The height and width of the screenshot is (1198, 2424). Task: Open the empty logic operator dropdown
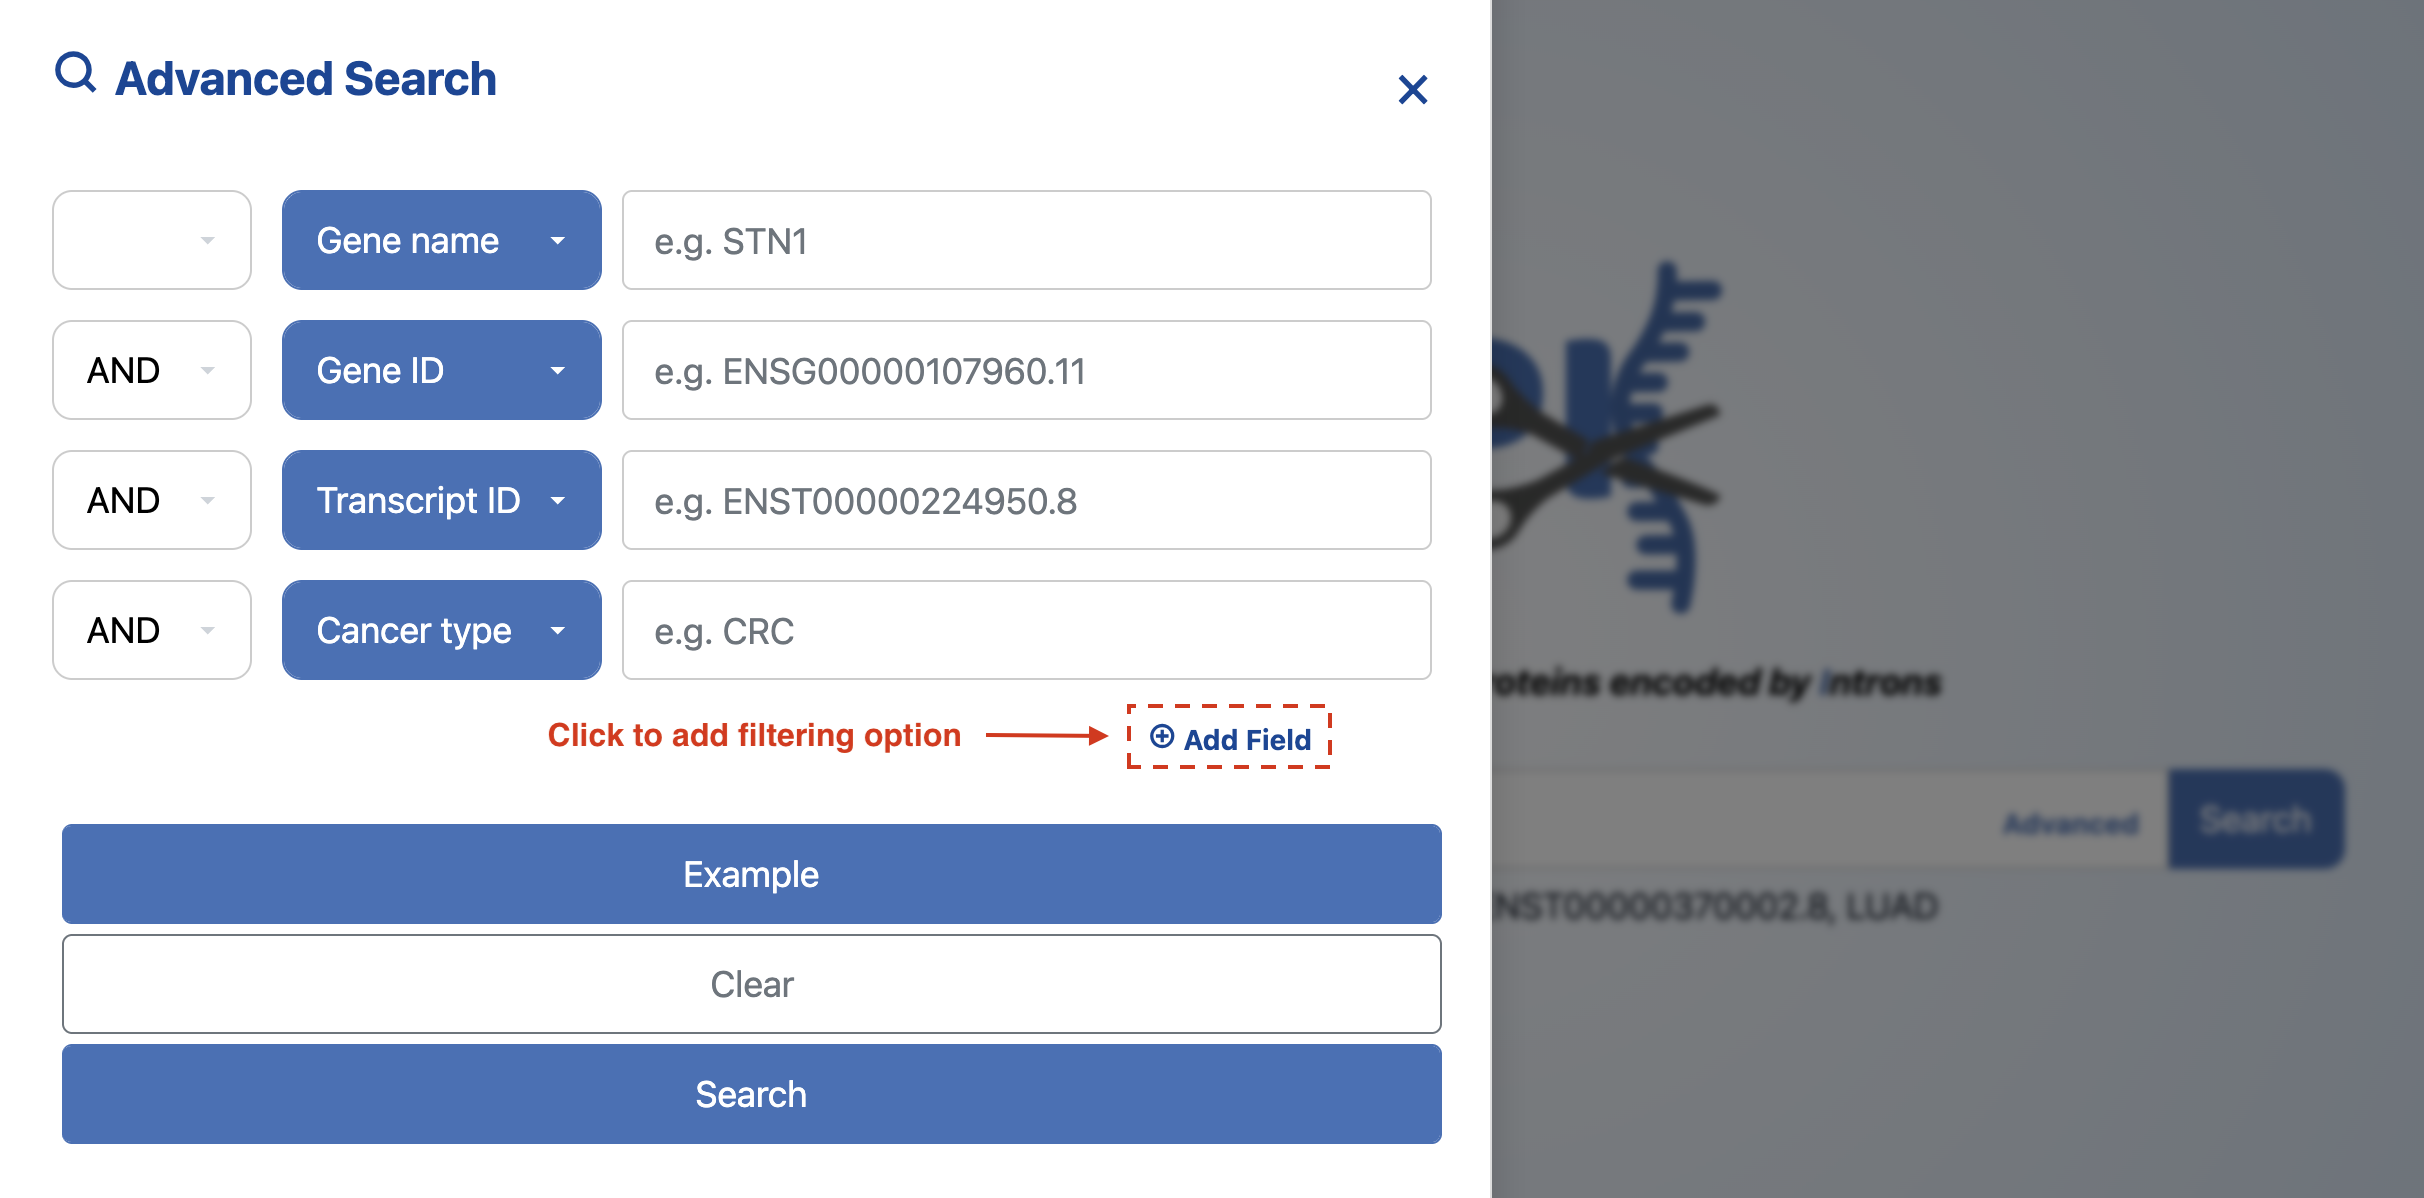152,240
